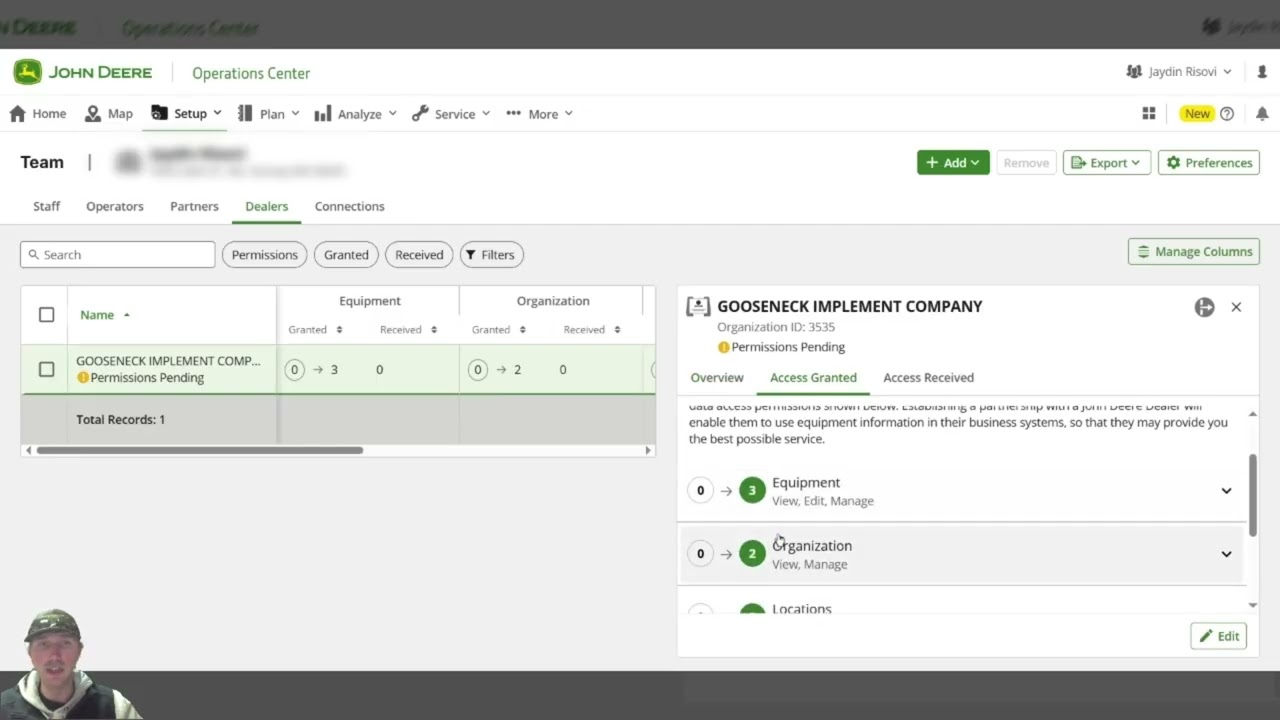Click Operations Center title
This screenshot has height=720, width=1280.
(251, 73)
